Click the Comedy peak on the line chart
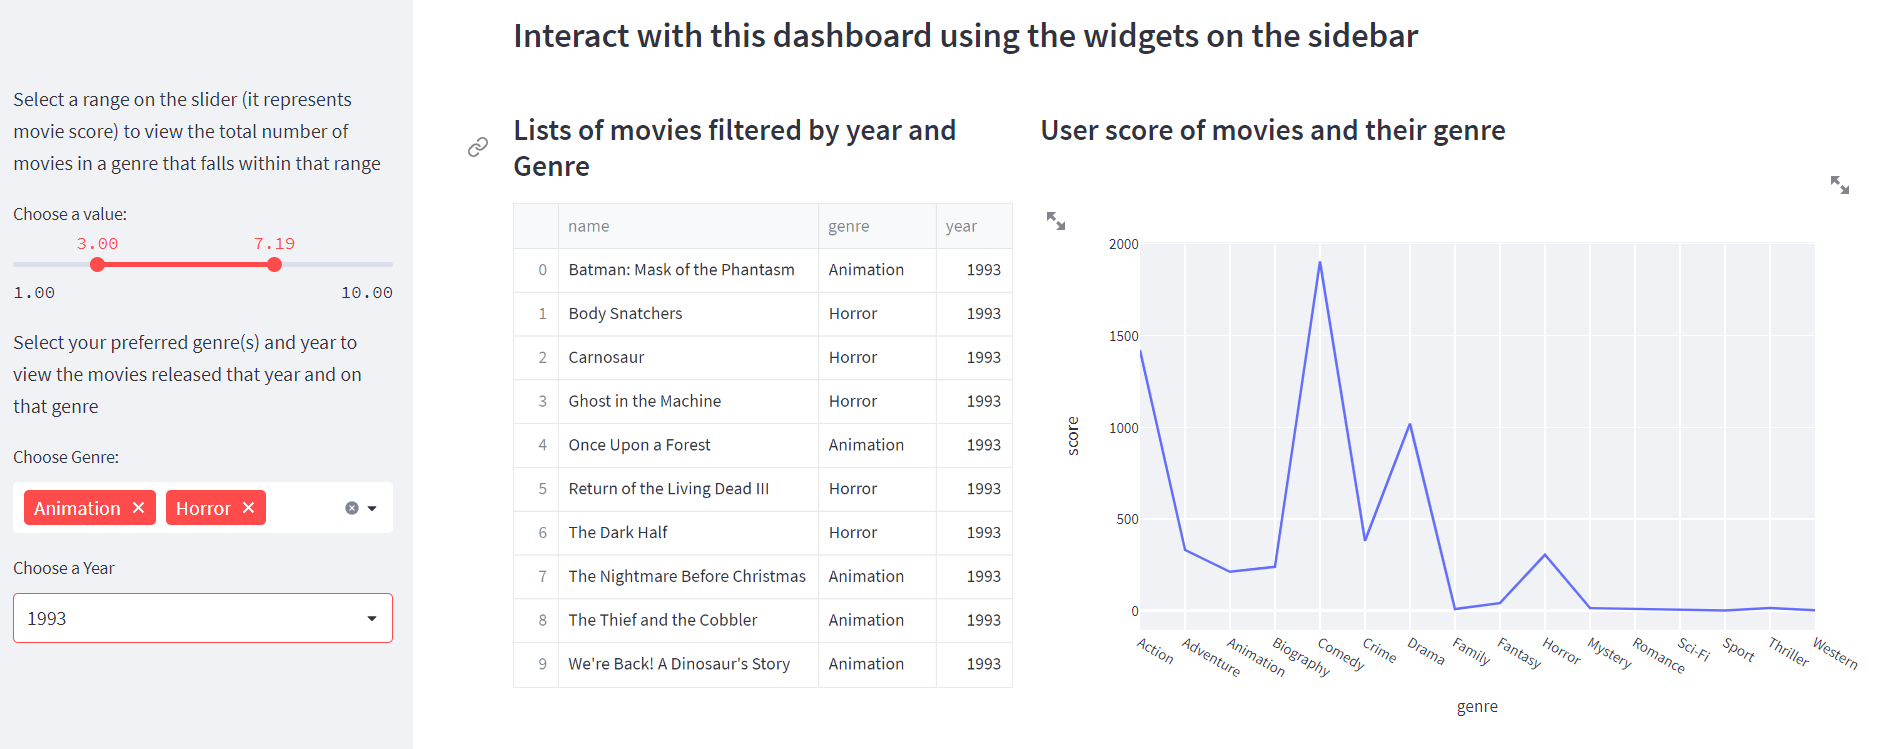This screenshot has height=749, width=1893. pyautogui.click(x=1320, y=263)
